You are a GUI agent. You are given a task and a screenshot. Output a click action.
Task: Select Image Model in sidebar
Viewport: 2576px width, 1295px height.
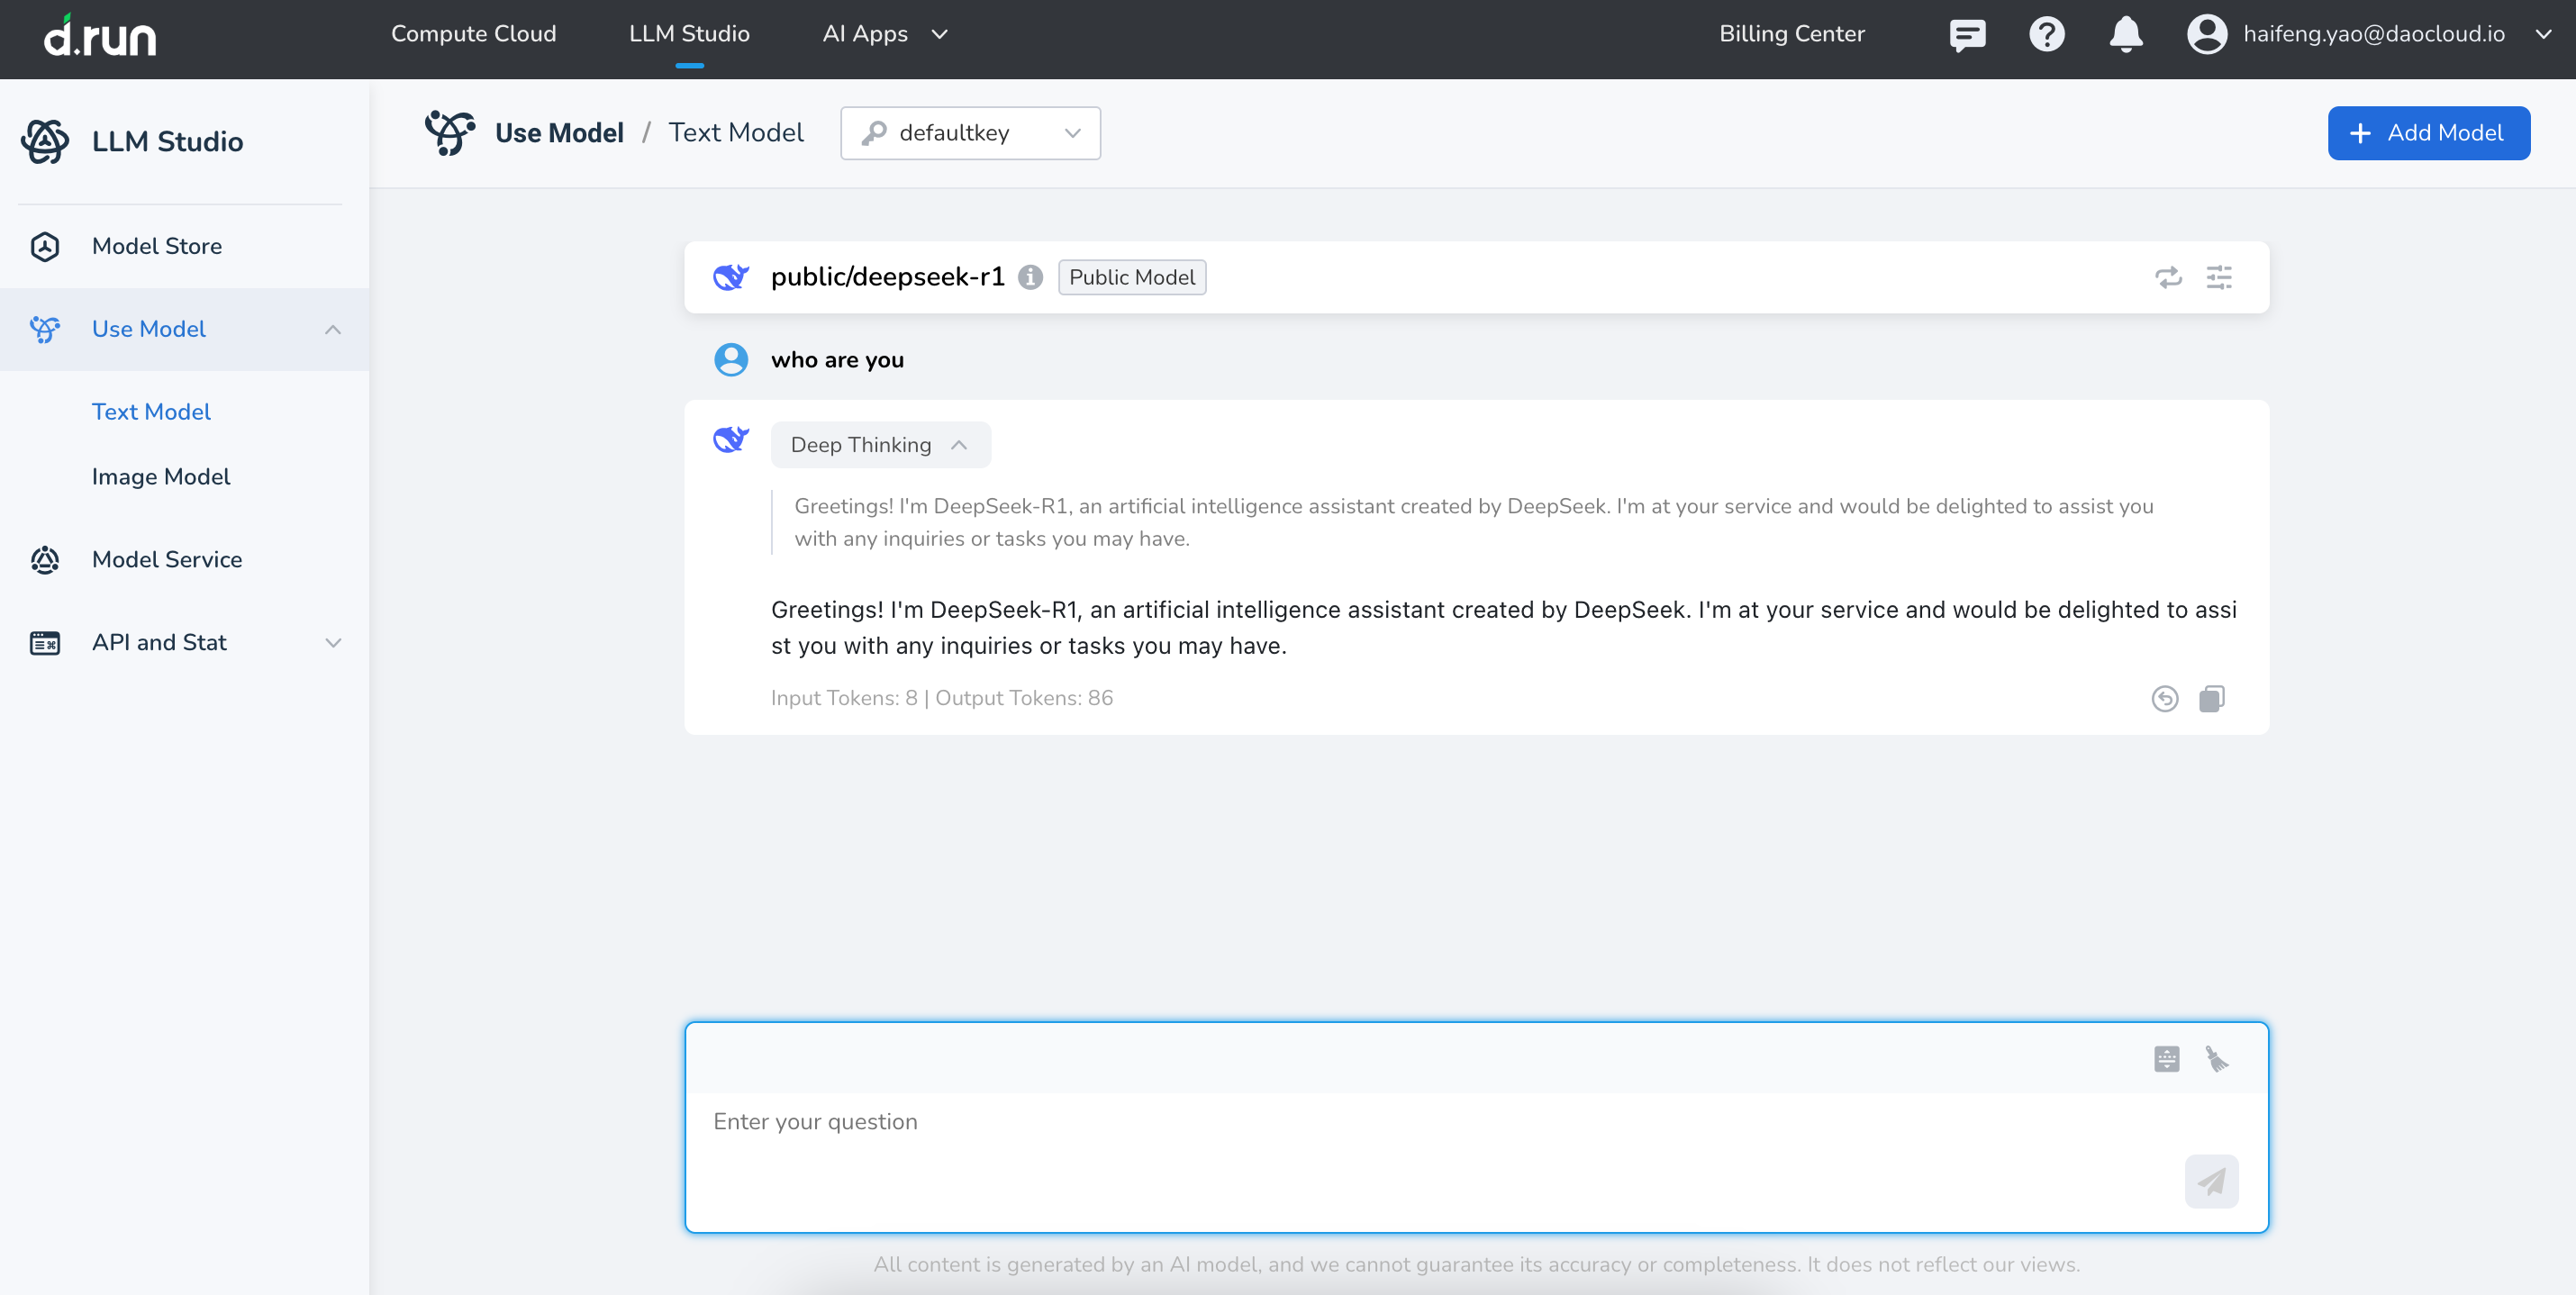tap(161, 476)
